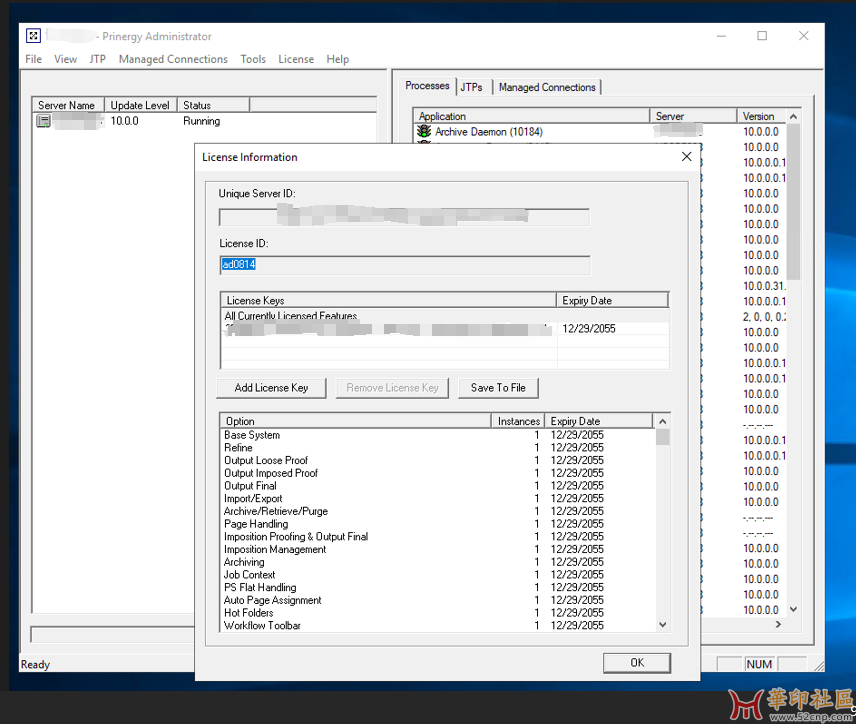856x724 pixels.
Task: Click the Archive Daemon traffic light icon
Action: 424,132
